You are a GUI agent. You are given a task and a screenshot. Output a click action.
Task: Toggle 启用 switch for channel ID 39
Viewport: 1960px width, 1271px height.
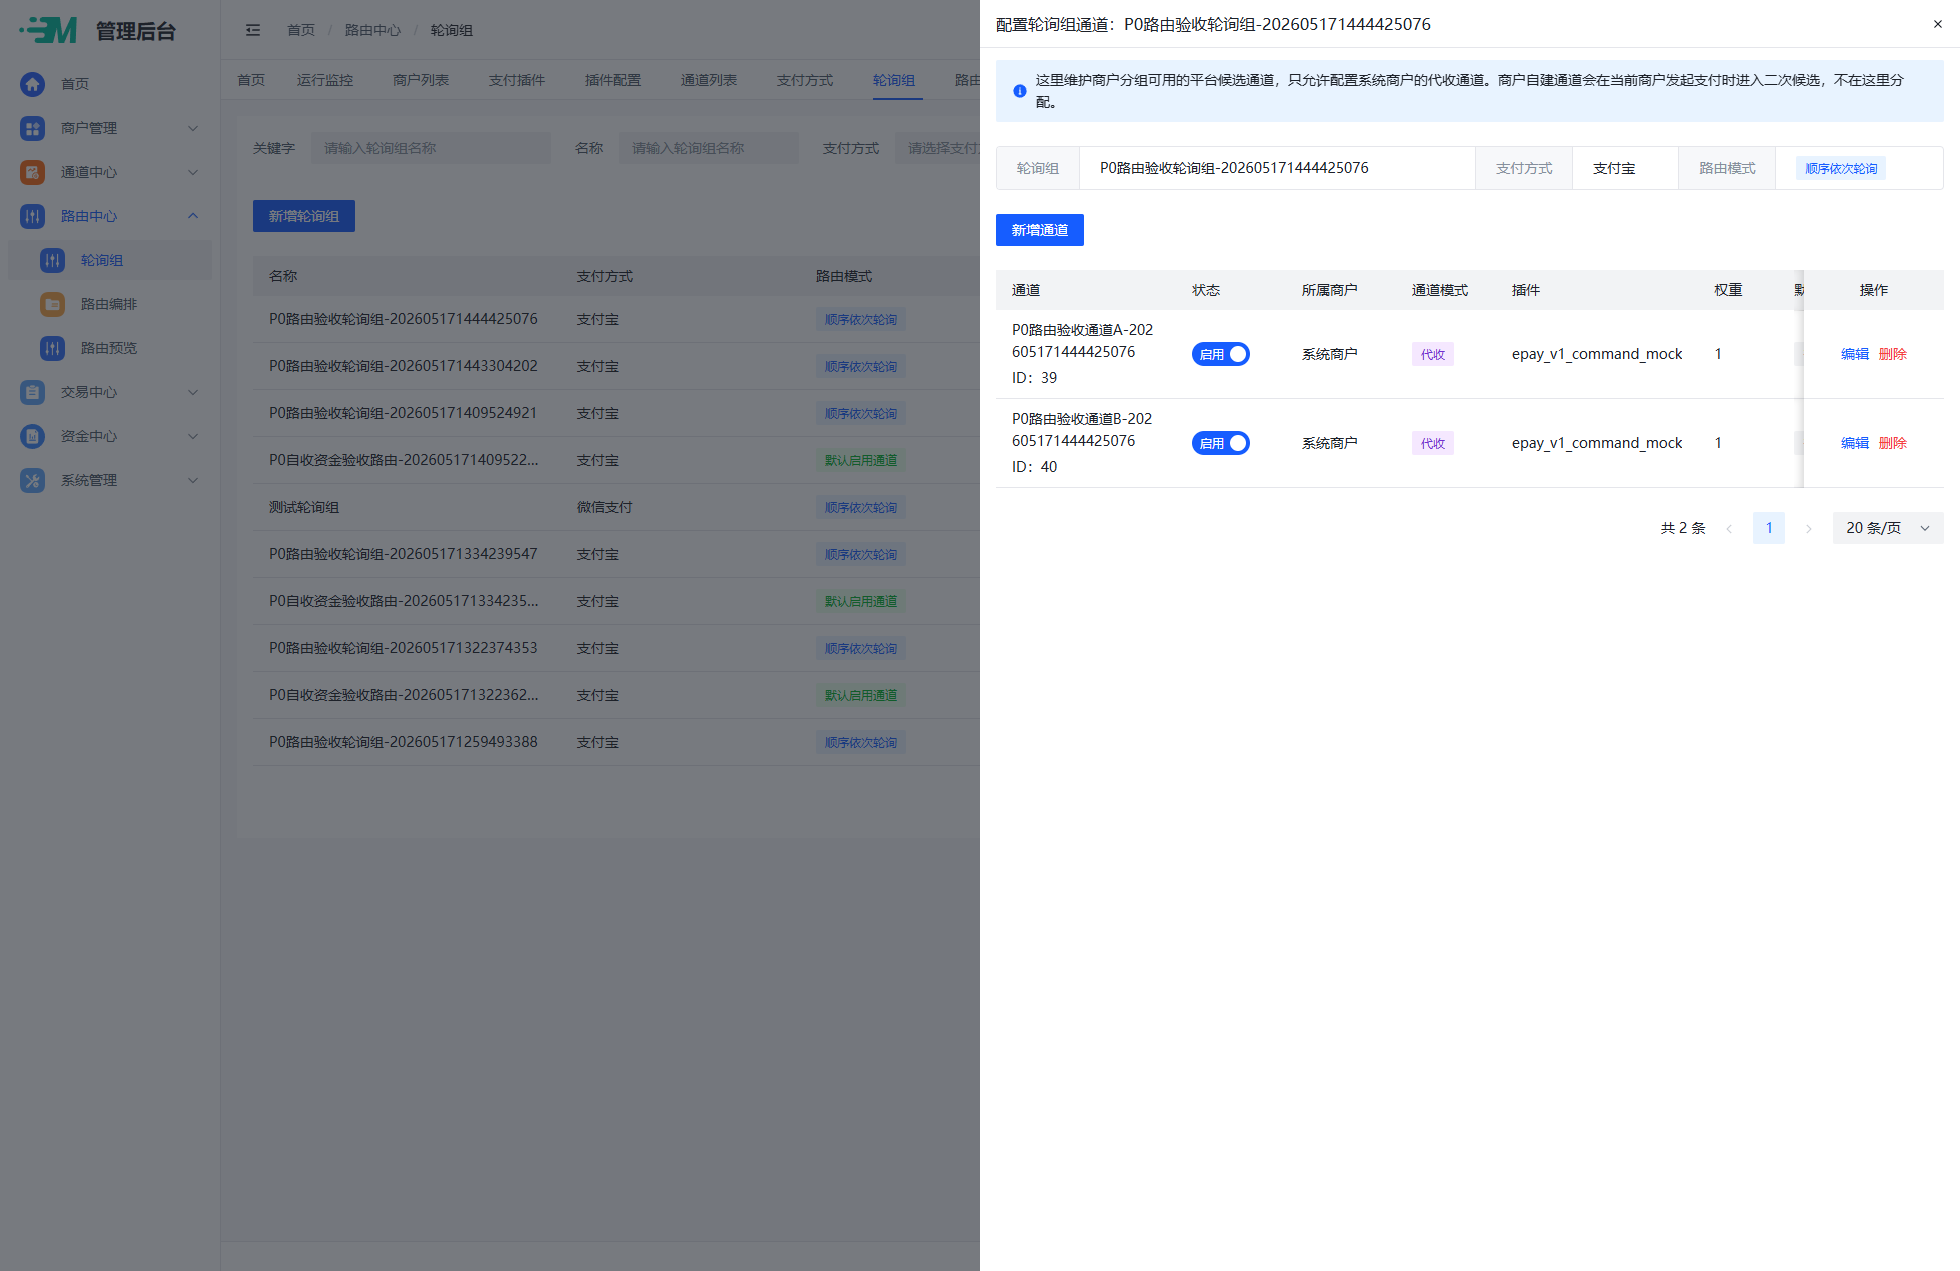1220,354
